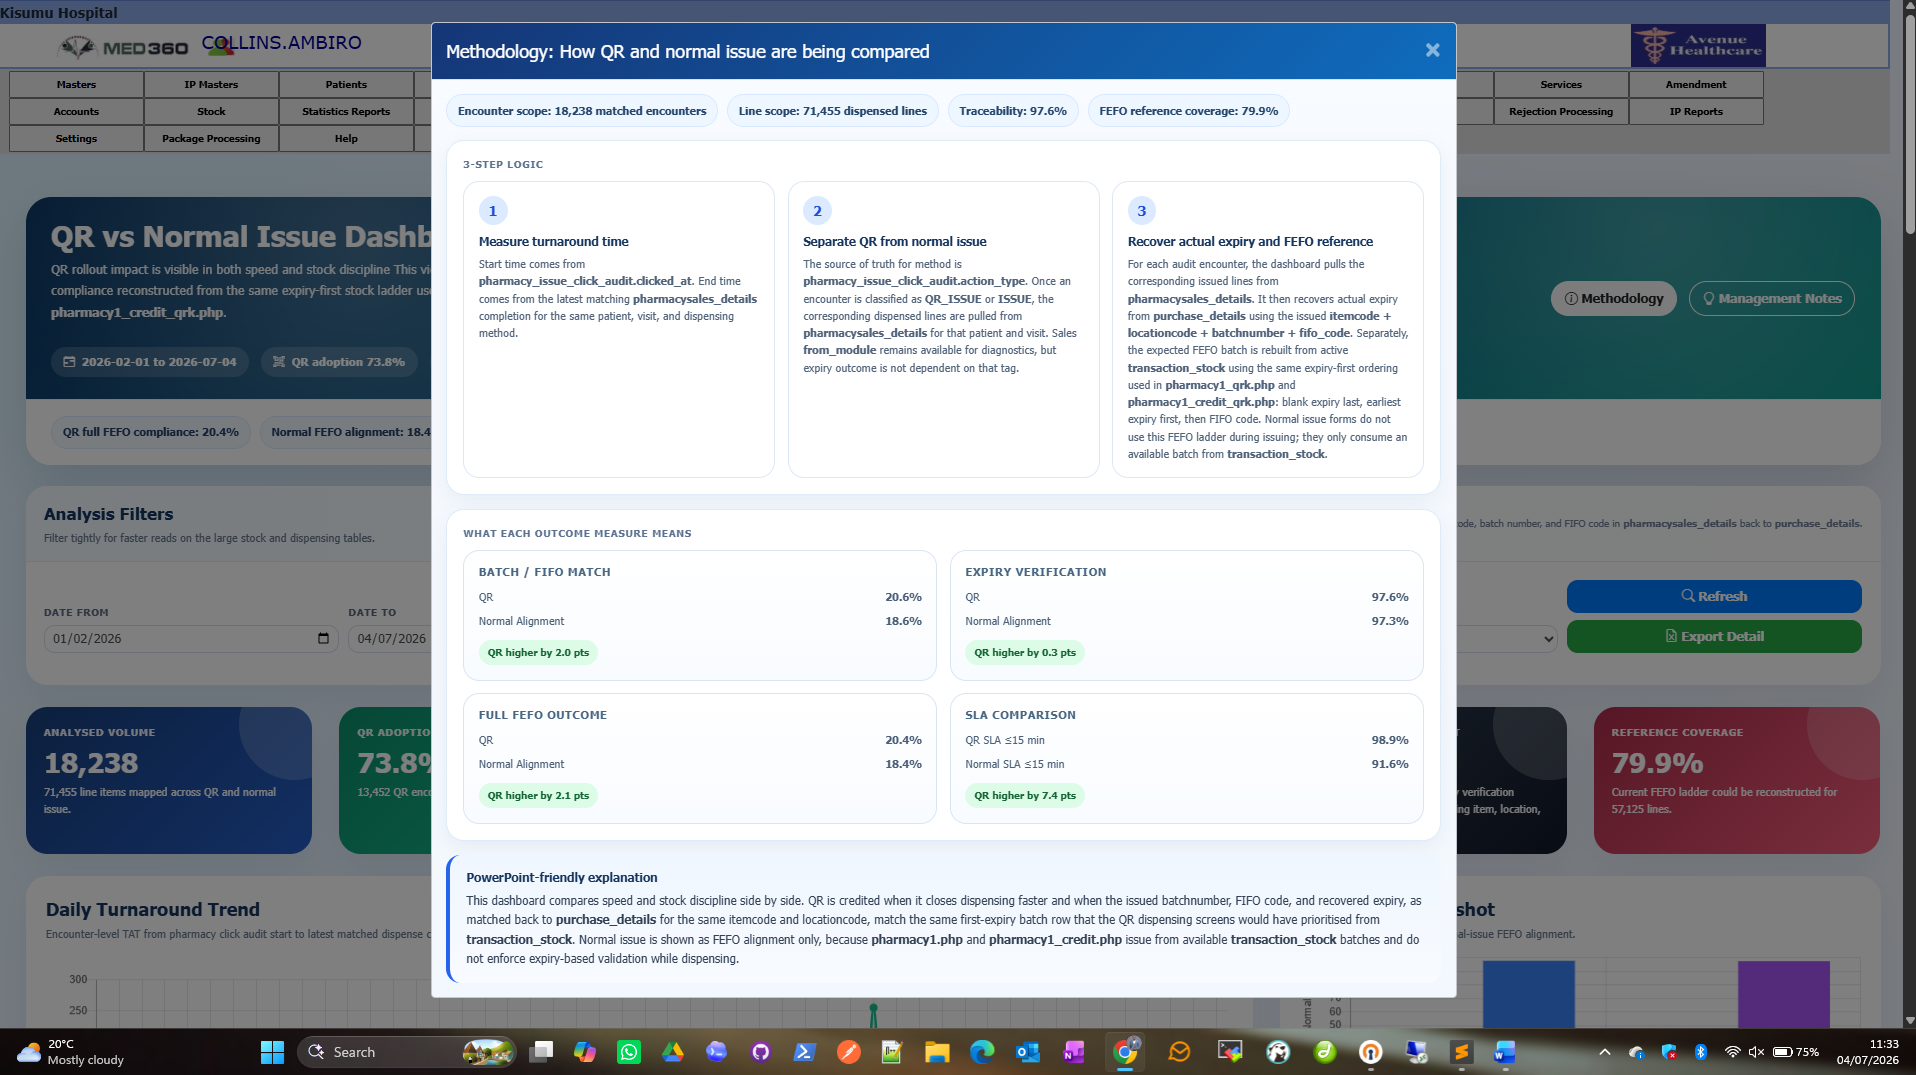This screenshot has height=1075, width=1916.
Task: Click the Windows taskbar Search box
Action: coord(406,1052)
